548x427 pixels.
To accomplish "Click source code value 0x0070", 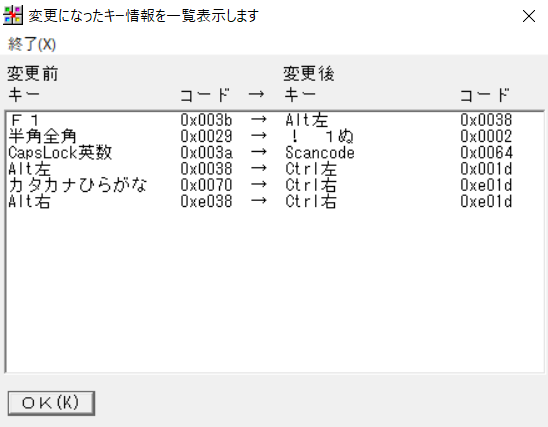I will point(206,185).
